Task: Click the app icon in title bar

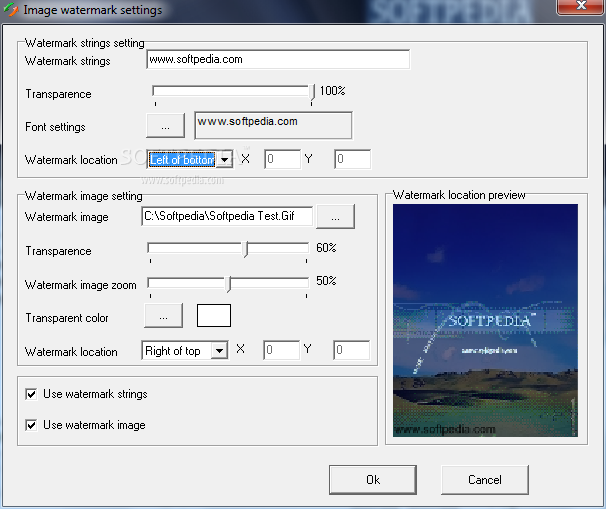Action: (10, 9)
